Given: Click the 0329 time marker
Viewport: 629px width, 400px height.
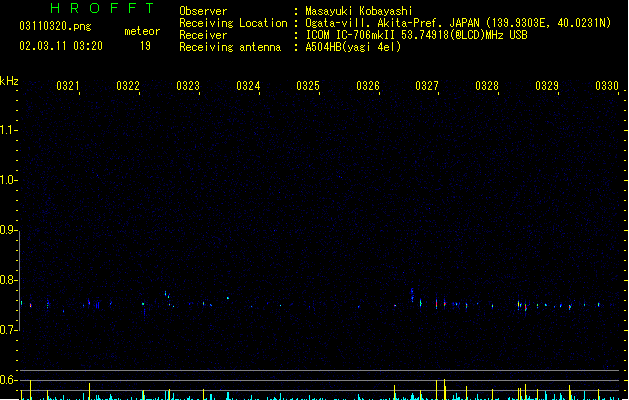Looking at the screenshot, I should point(547,86).
